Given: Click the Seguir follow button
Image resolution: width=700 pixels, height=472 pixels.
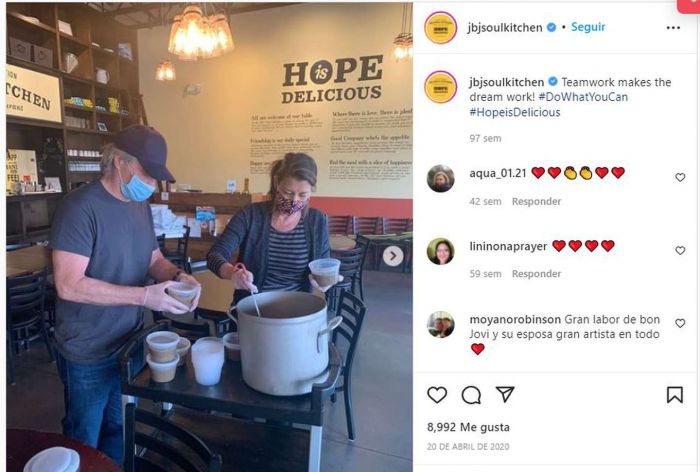Looking at the screenshot, I should 588,27.
